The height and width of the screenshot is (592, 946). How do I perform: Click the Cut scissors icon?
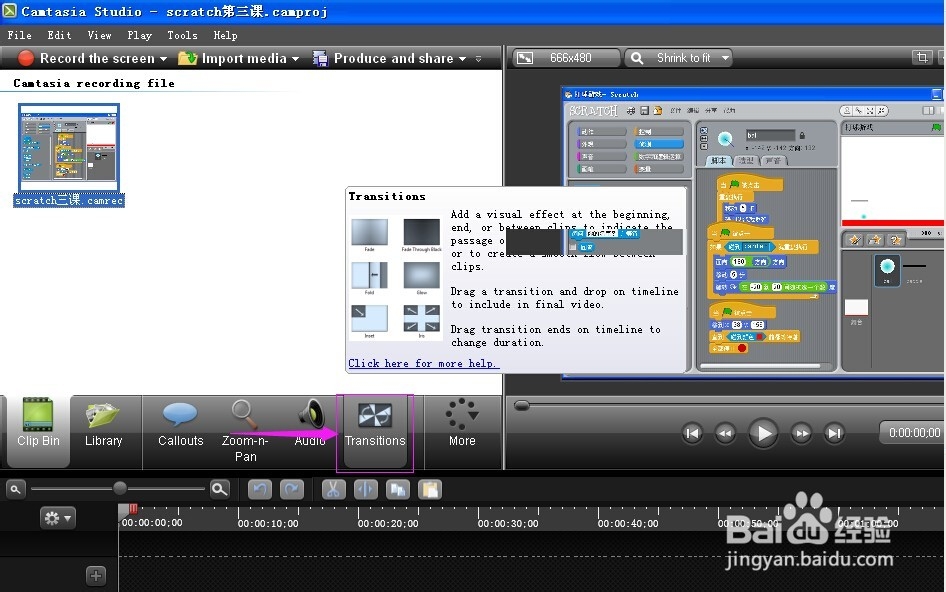click(x=333, y=489)
